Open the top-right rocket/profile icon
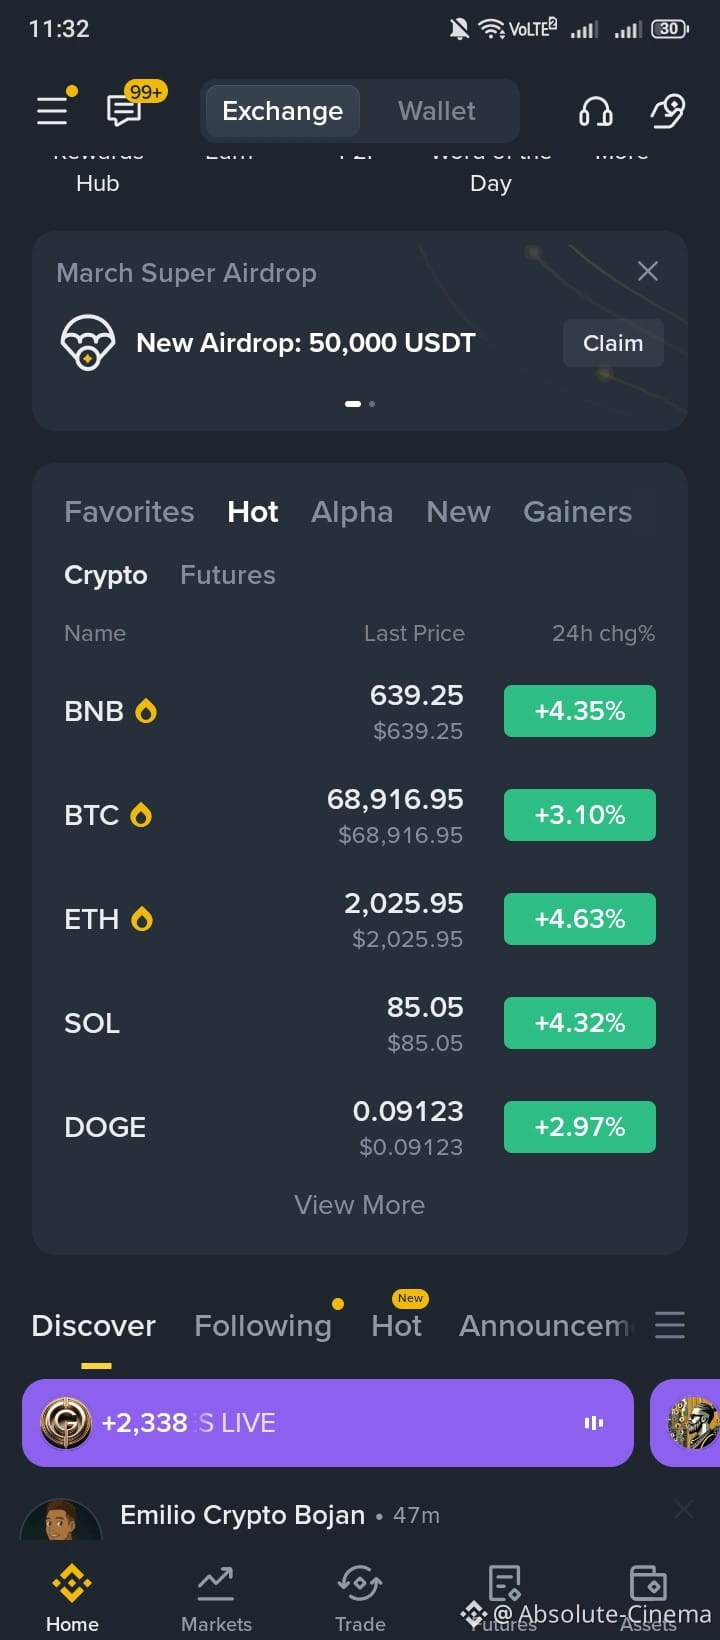Image resolution: width=720 pixels, height=1640 pixels. 667,111
